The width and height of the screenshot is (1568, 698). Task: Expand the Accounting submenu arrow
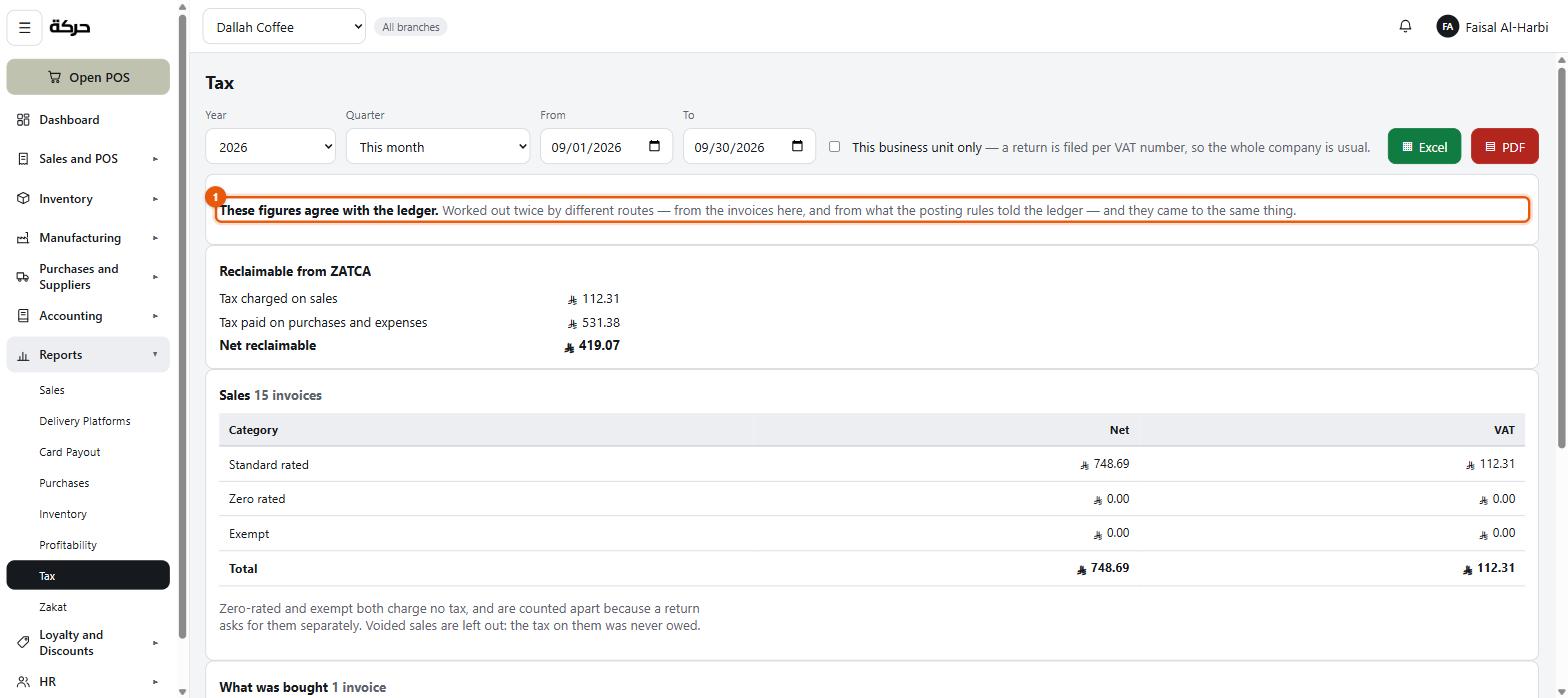155,316
